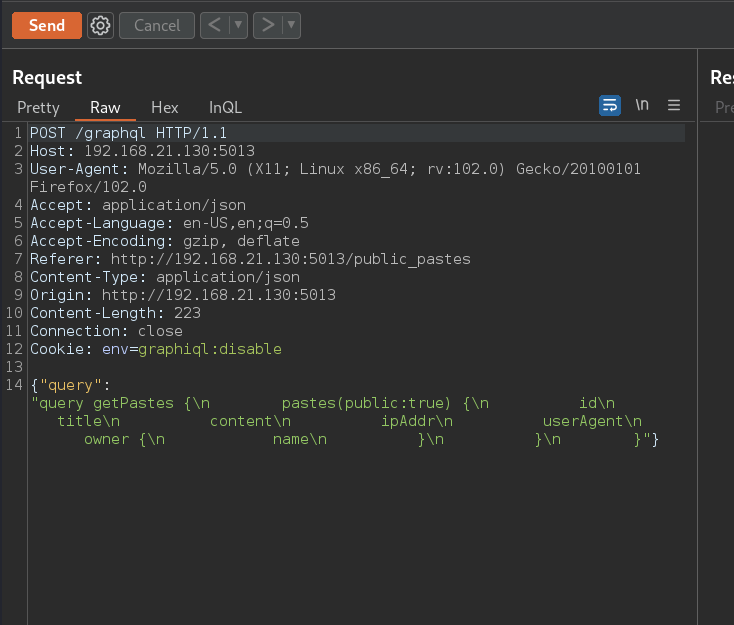Open the request editor hamburger menu

[x=674, y=105]
